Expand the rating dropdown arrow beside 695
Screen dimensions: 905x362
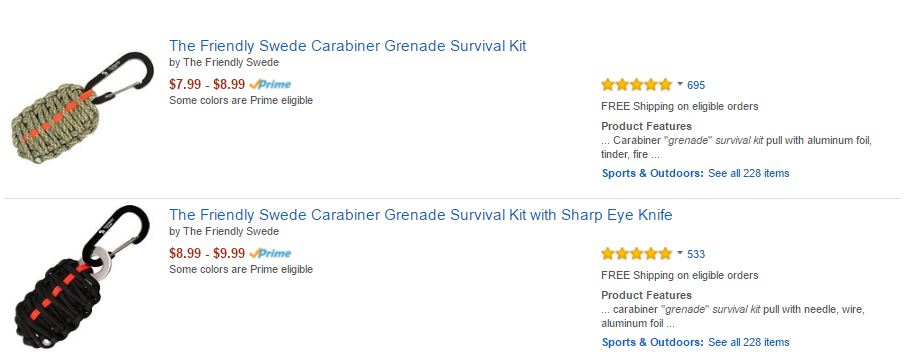pos(680,84)
